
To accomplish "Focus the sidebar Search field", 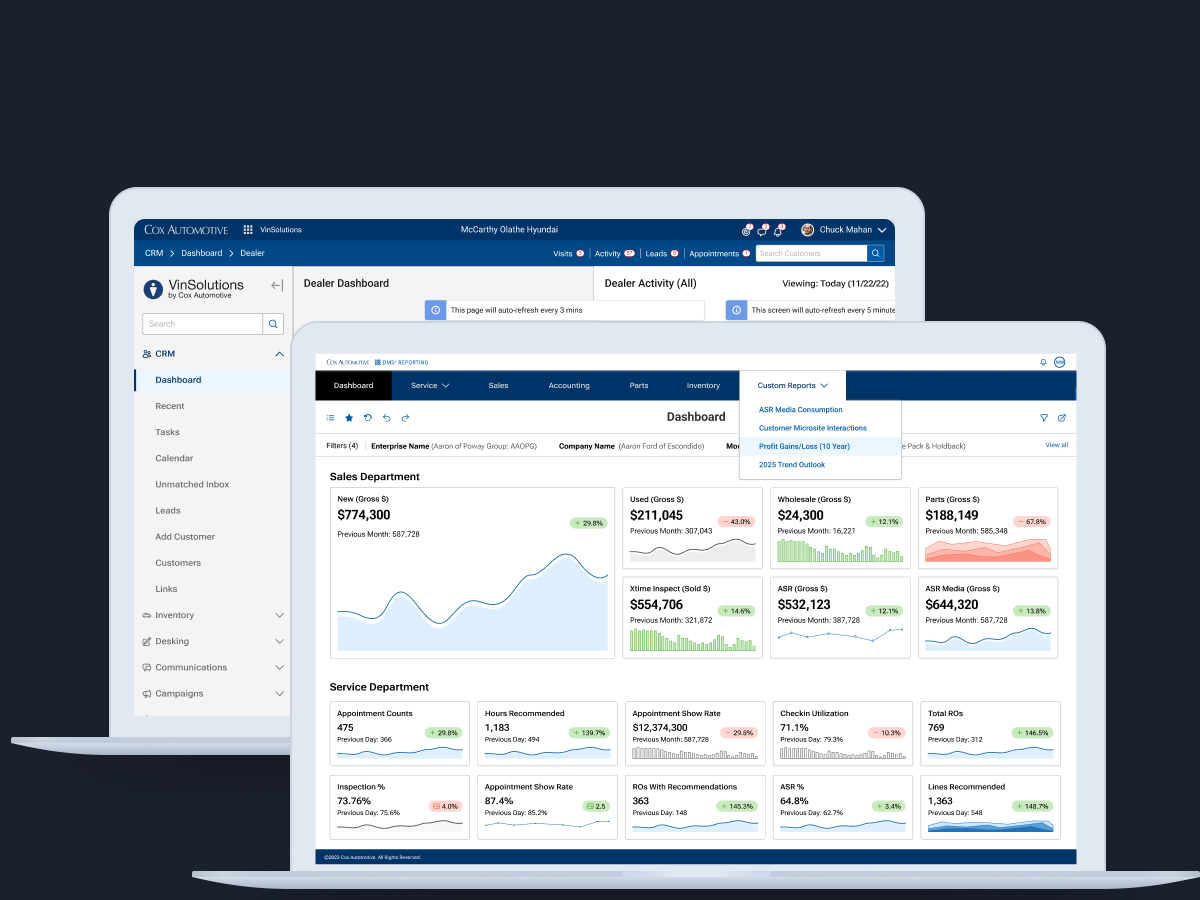I will (203, 324).
